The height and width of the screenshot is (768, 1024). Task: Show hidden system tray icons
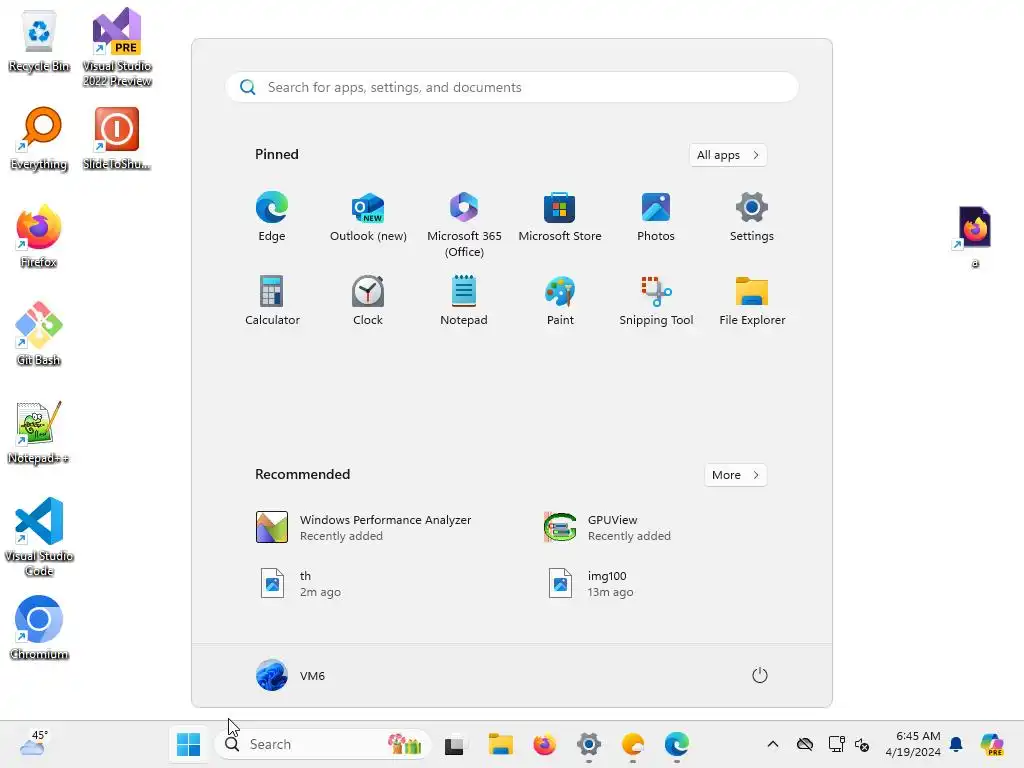pyautogui.click(x=773, y=744)
